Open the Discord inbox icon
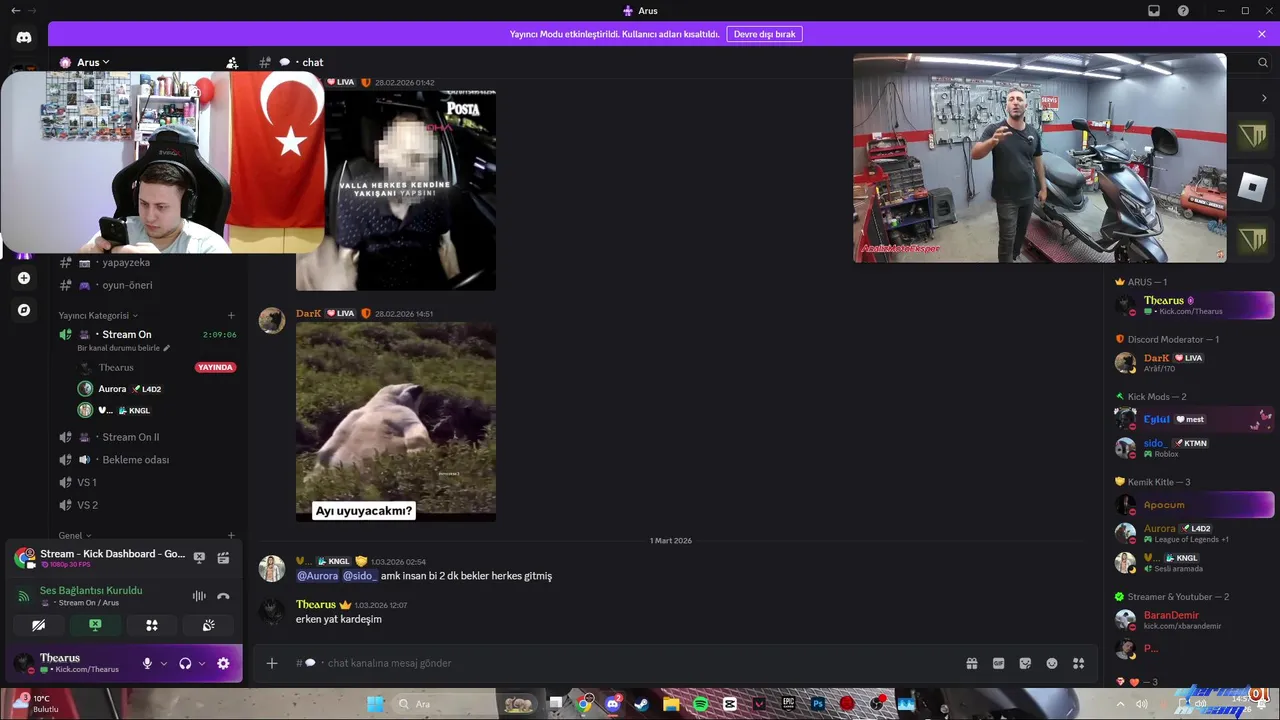 1154,11
